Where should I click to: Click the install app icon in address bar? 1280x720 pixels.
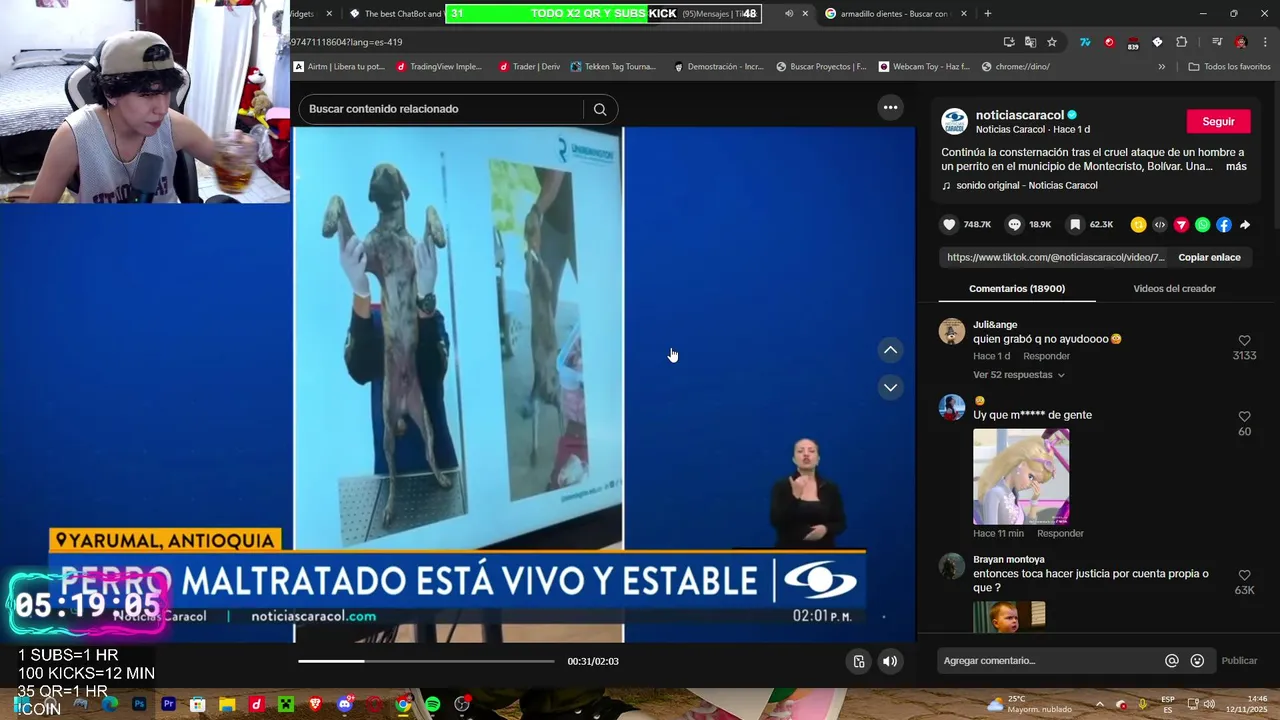tap(1009, 42)
